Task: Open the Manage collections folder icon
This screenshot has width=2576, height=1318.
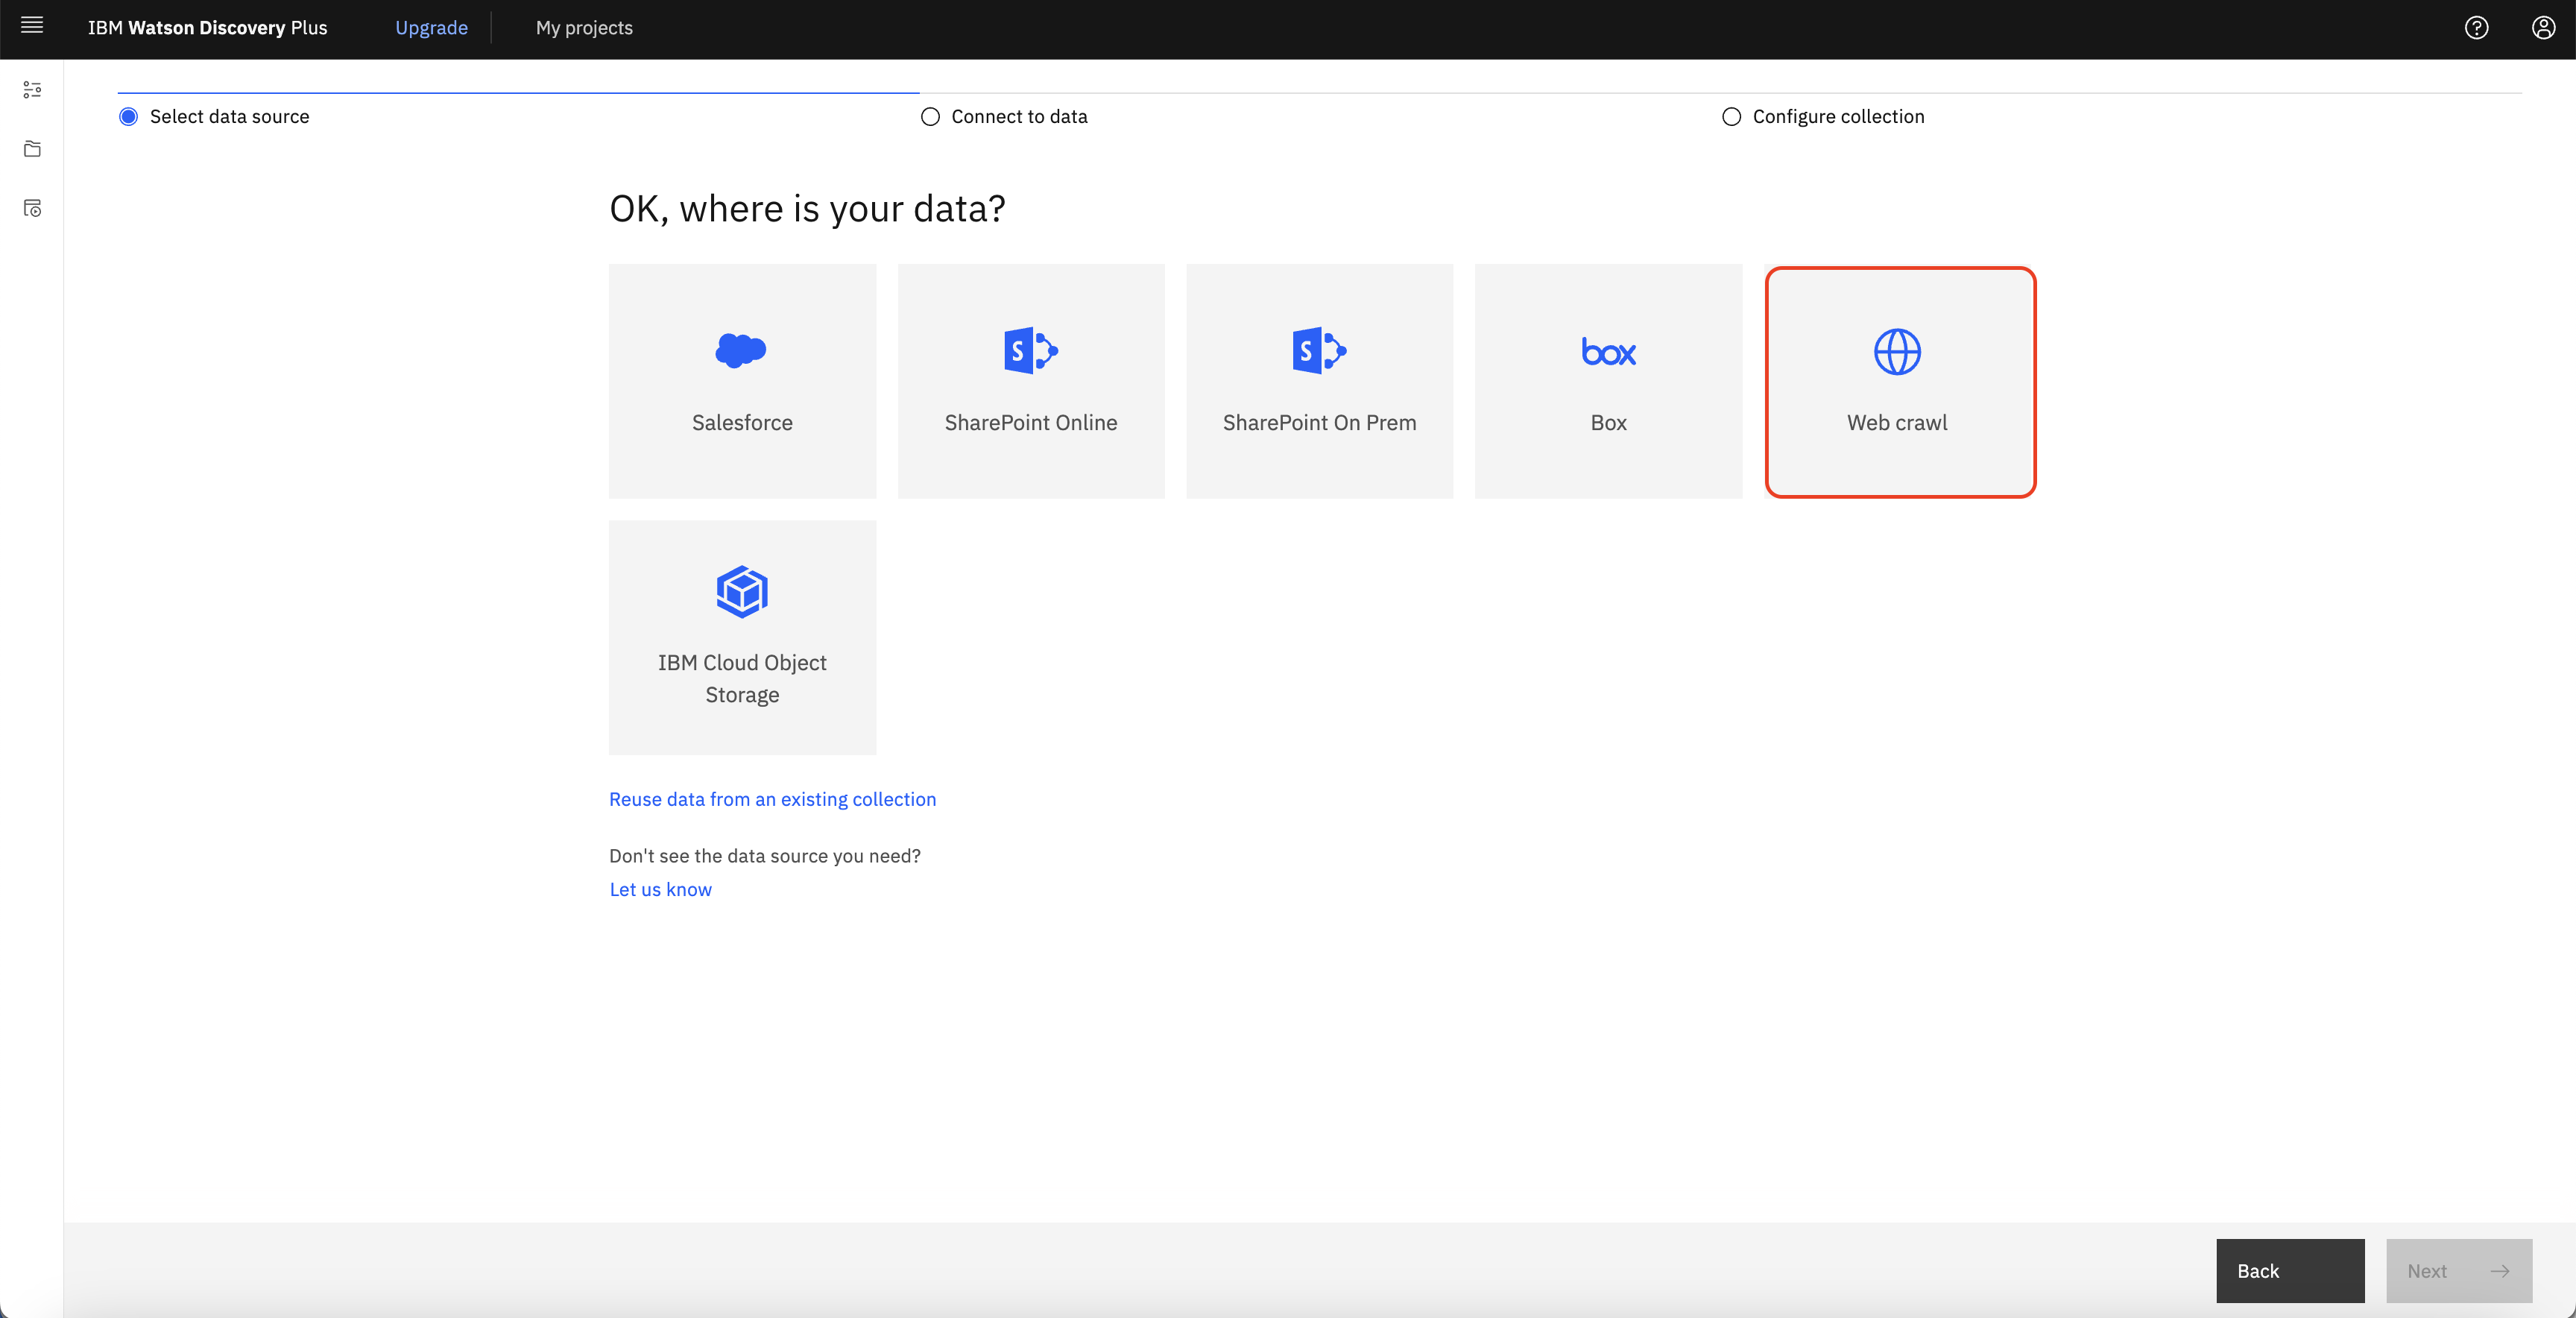Action: [32, 149]
